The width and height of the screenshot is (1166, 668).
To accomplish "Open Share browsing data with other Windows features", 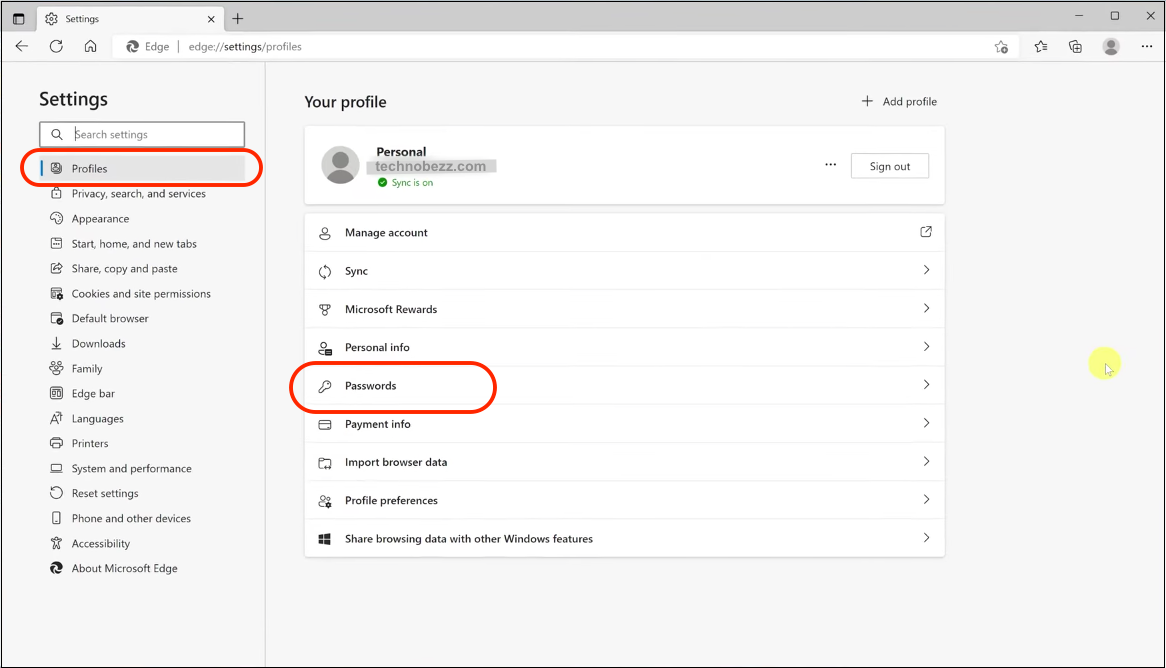I will (x=625, y=539).
